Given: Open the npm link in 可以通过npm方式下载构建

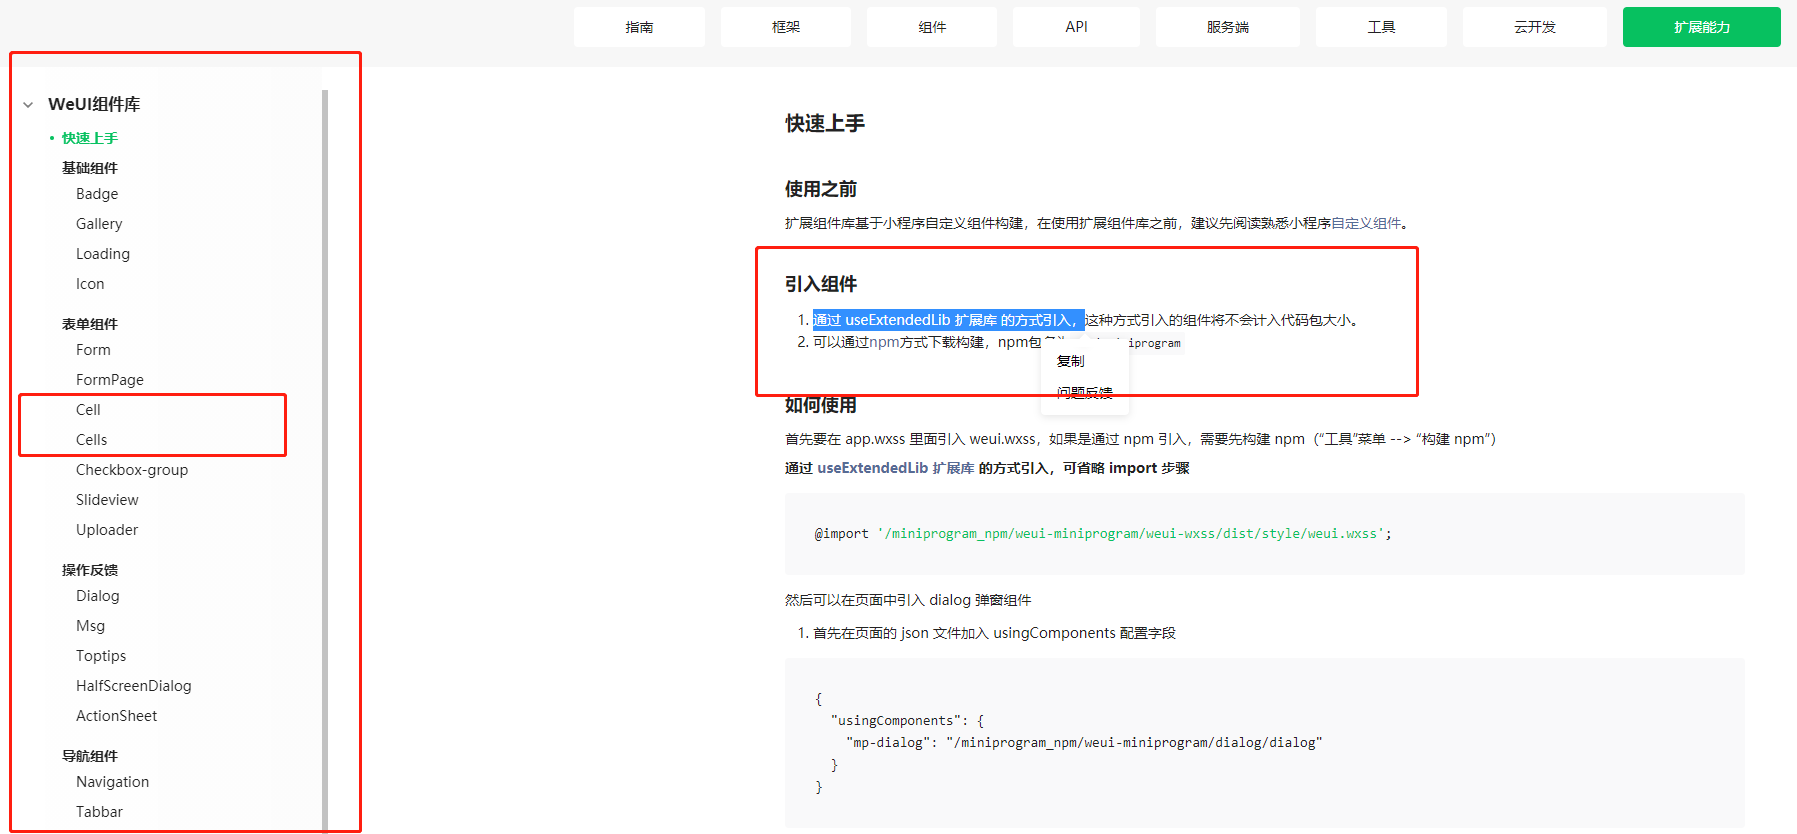Looking at the screenshot, I should point(884,342).
